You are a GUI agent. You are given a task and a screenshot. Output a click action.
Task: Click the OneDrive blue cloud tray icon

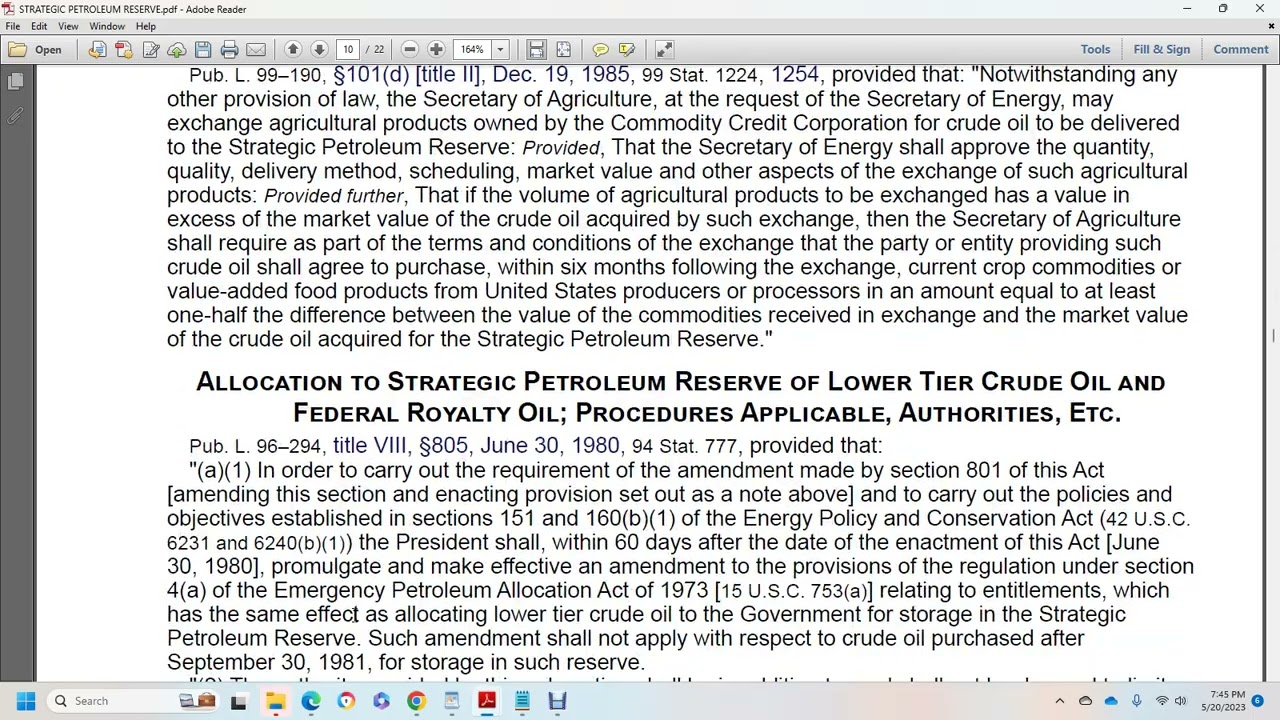tap(1110, 701)
